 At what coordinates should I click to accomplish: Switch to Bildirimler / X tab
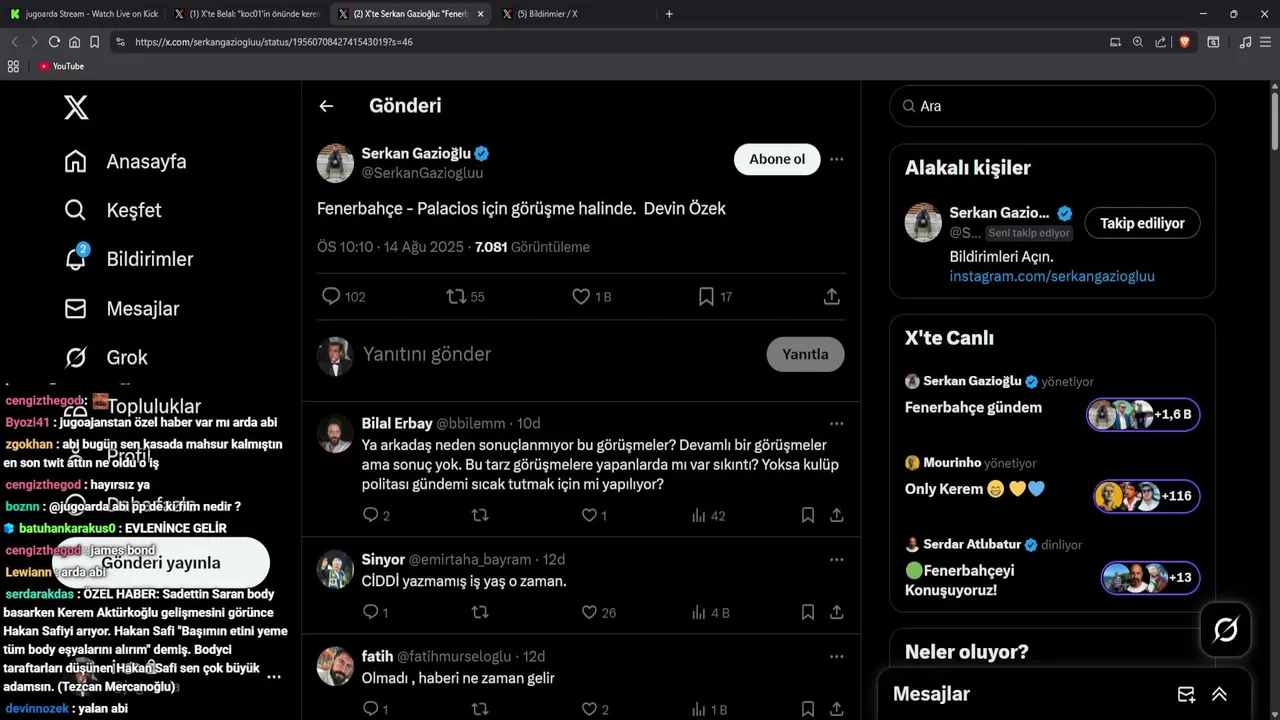click(575, 14)
